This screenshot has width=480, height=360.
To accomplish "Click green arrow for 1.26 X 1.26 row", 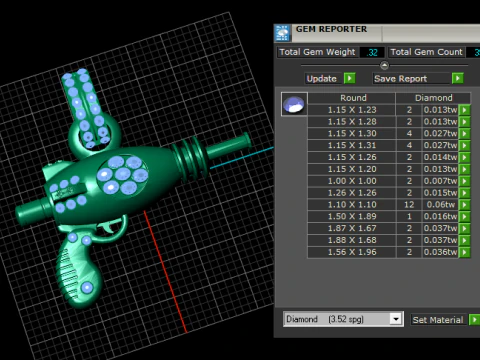I will 464,193.
